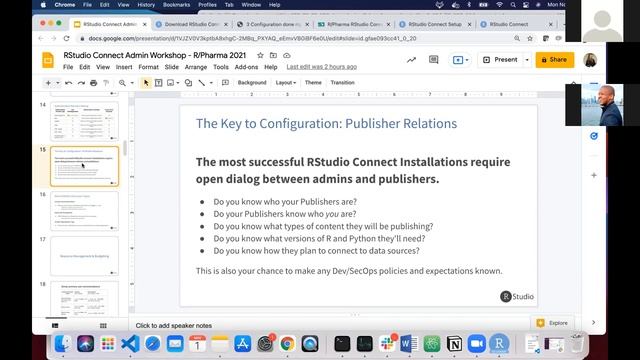Click the yellow Share button
This screenshot has width=640, height=360.
[555, 60]
